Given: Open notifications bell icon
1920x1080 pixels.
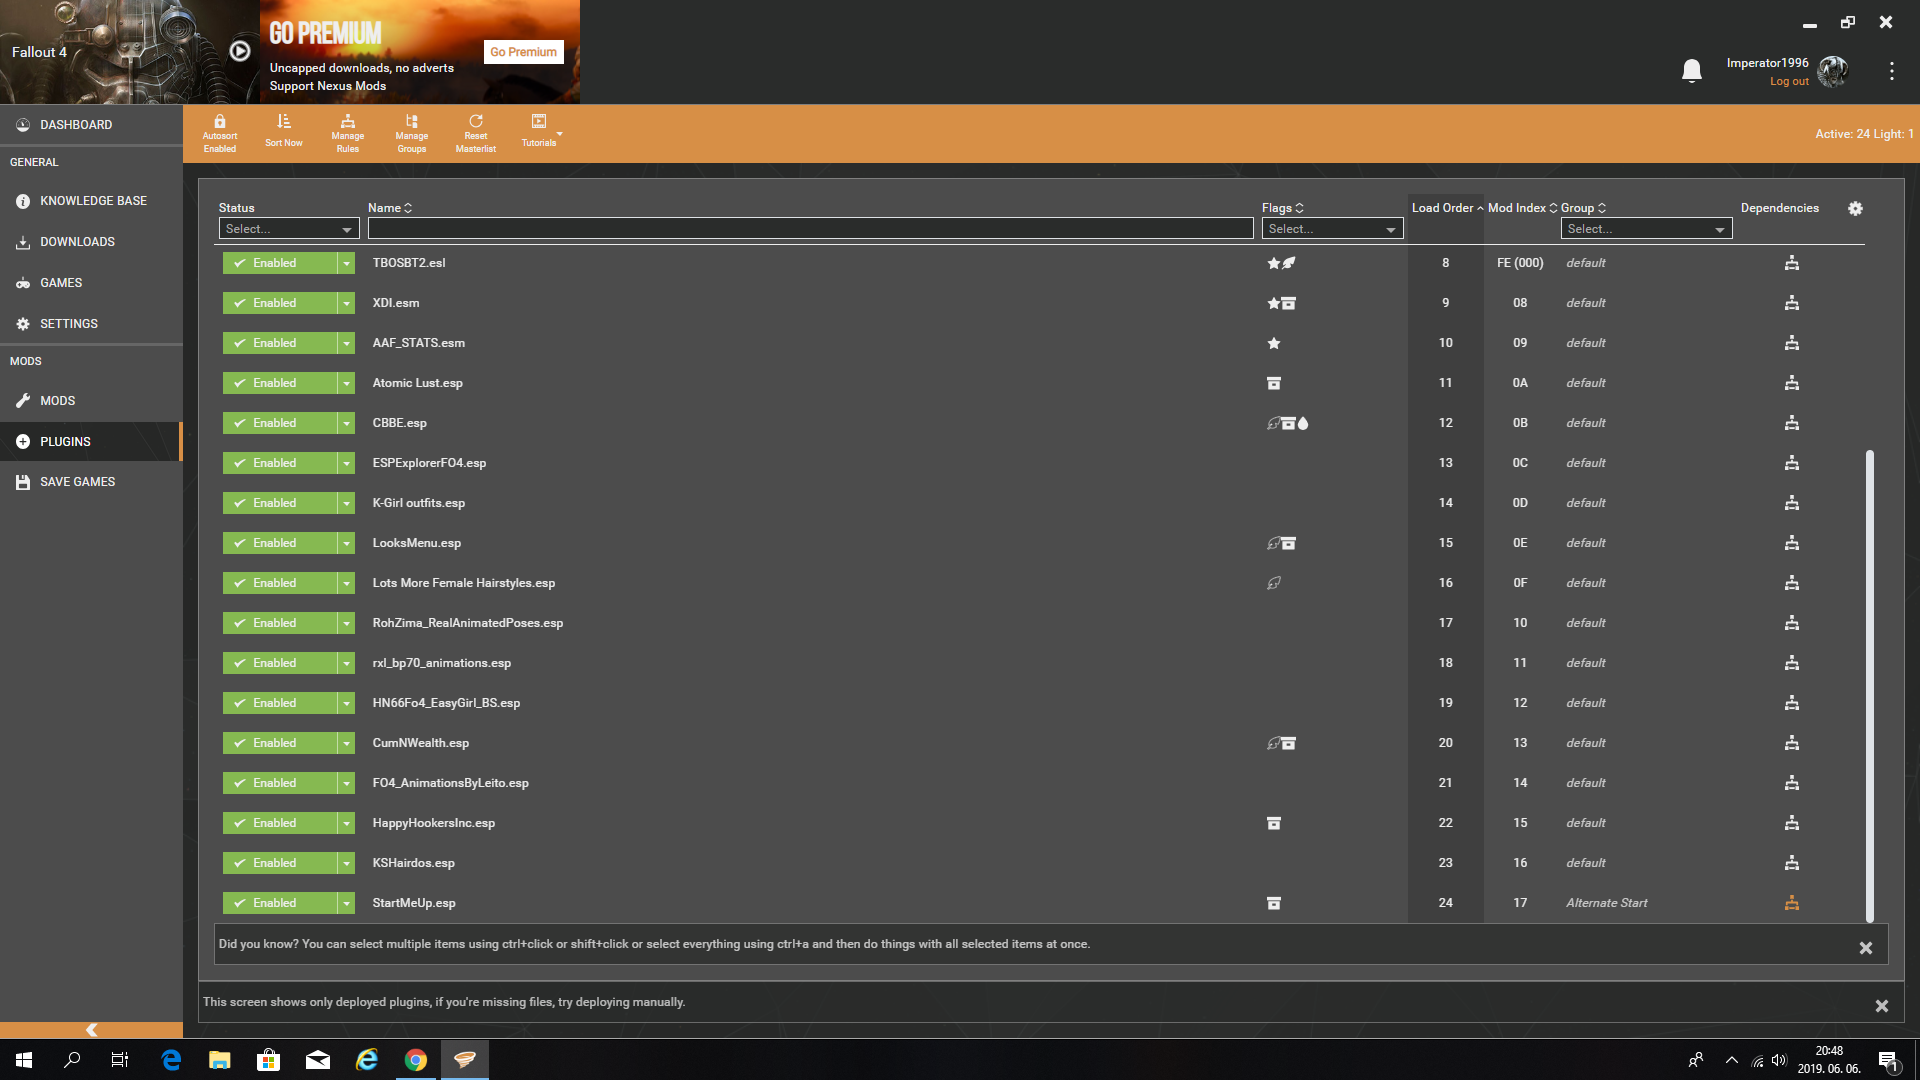Looking at the screenshot, I should click(x=1692, y=71).
